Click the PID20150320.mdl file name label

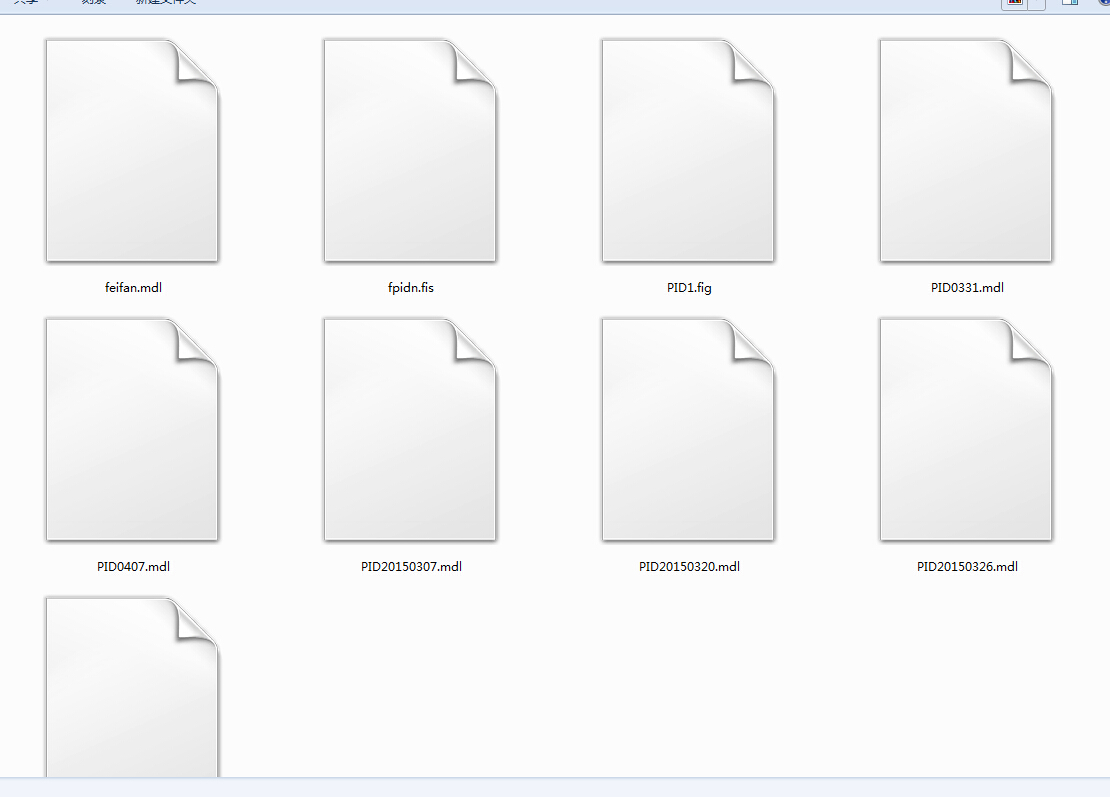(690, 566)
